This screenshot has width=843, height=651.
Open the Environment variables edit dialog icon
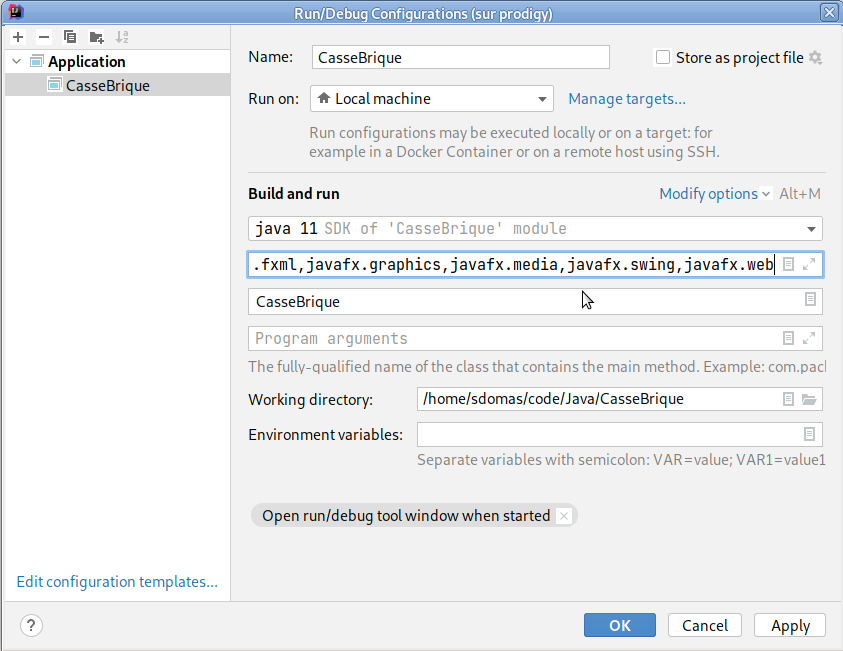809,434
